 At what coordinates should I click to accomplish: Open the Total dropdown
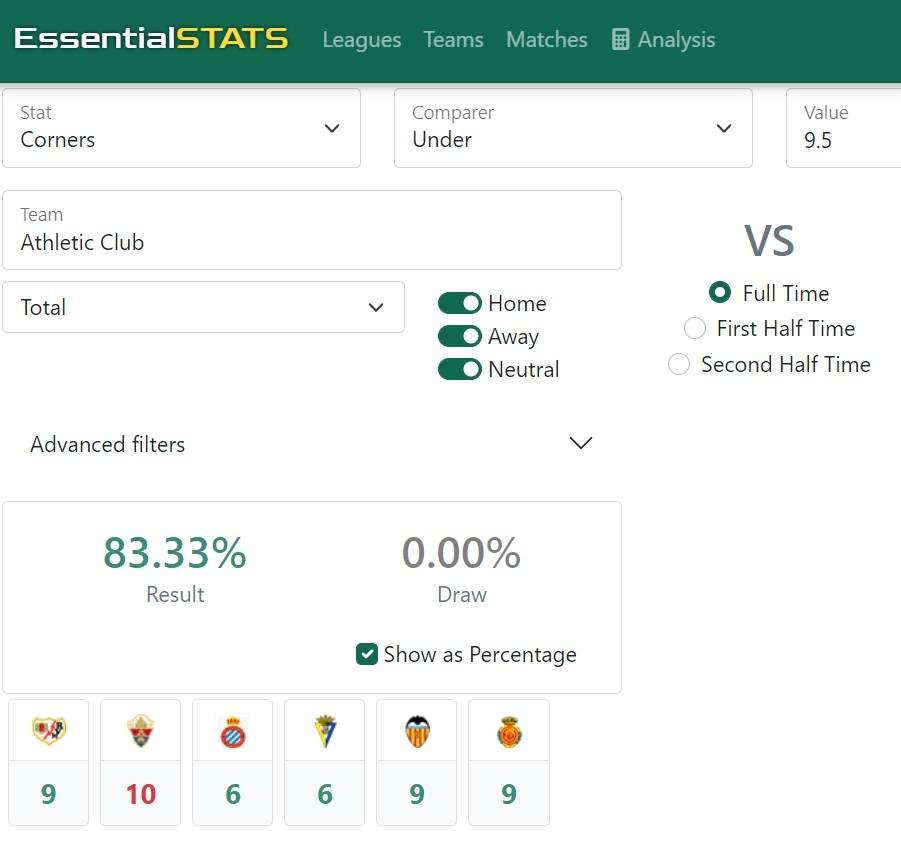tap(203, 307)
